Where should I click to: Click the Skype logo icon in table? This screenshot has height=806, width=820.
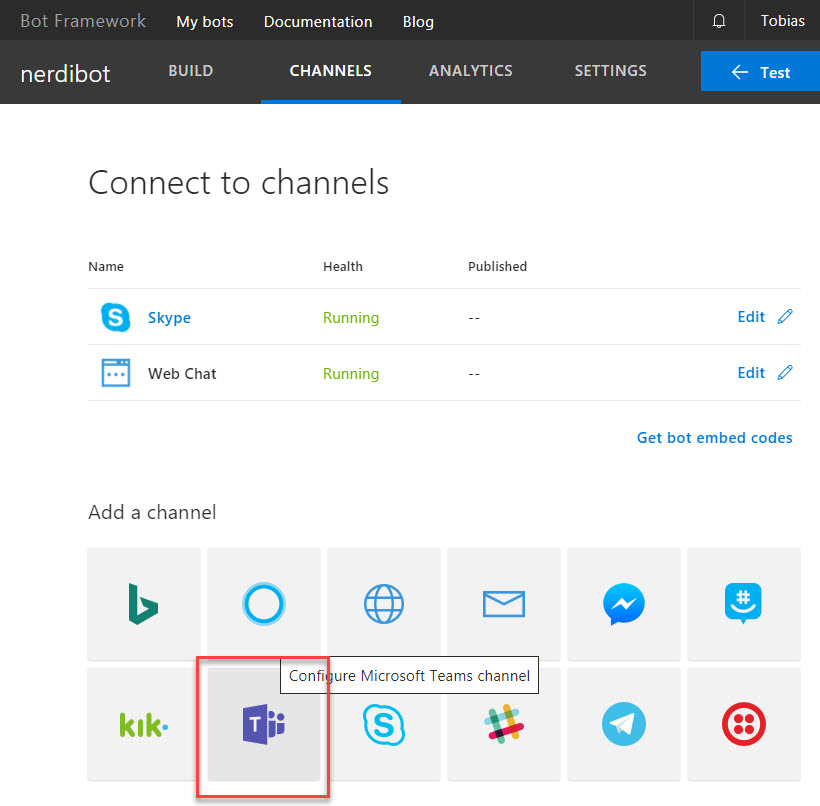116,317
